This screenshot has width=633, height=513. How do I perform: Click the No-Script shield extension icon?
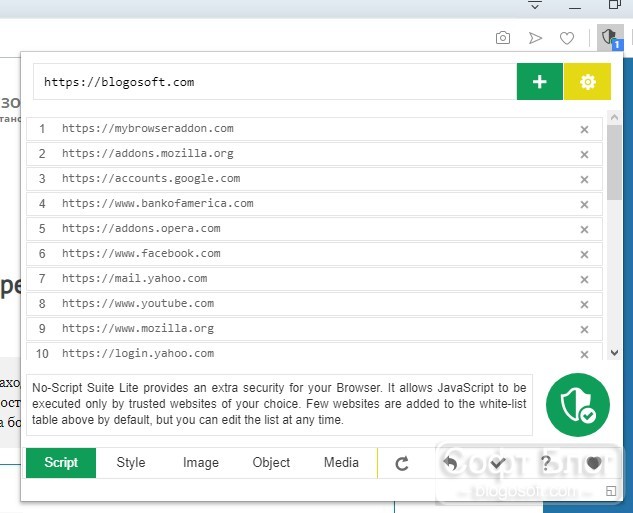(610, 38)
